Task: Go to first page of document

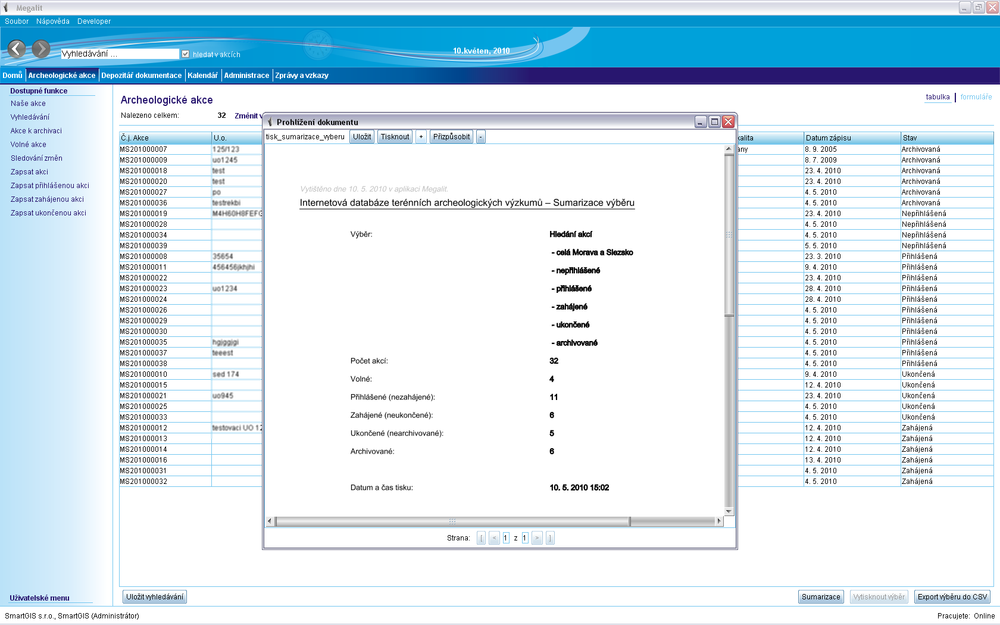Action: 481,538
